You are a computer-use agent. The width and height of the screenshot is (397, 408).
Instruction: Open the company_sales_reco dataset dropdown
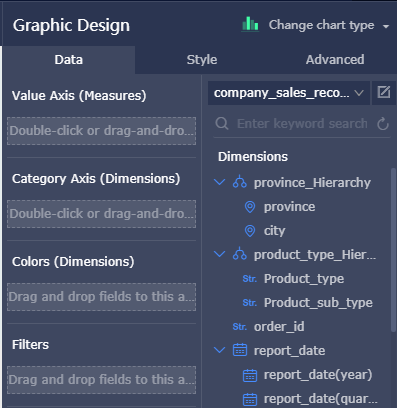pyautogui.click(x=289, y=93)
